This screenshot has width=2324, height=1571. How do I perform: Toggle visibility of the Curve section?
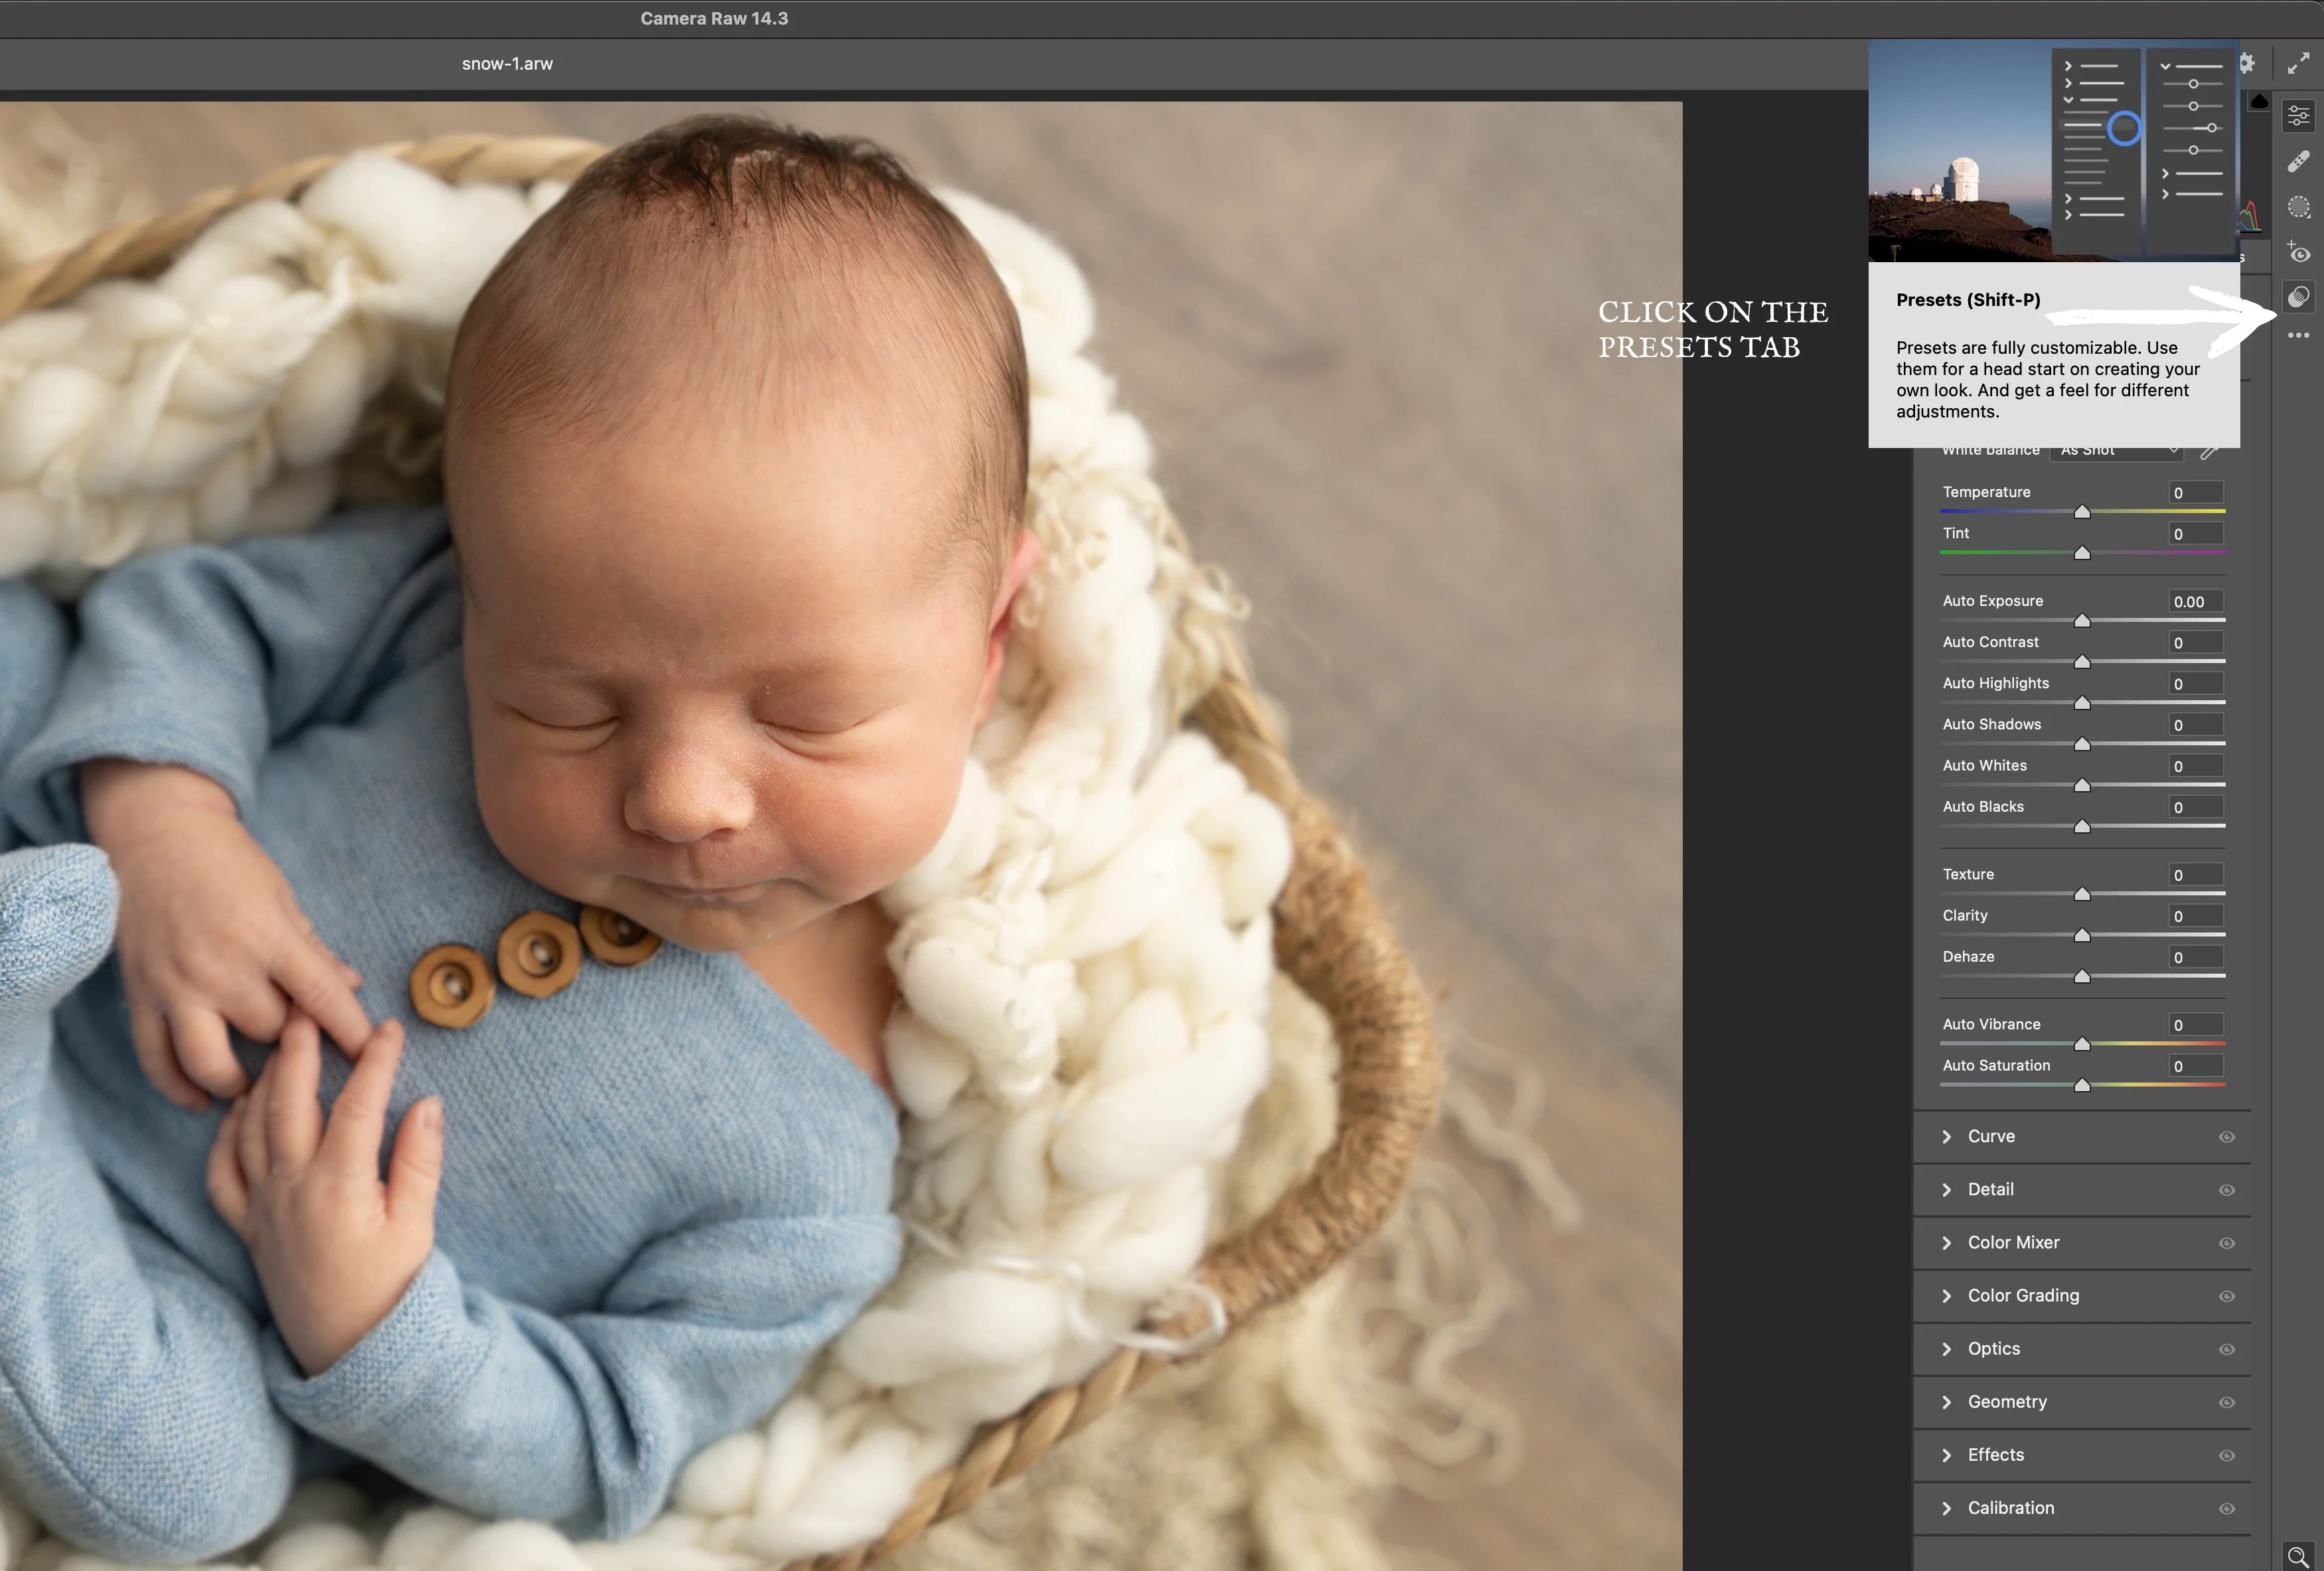coord(2226,1136)
